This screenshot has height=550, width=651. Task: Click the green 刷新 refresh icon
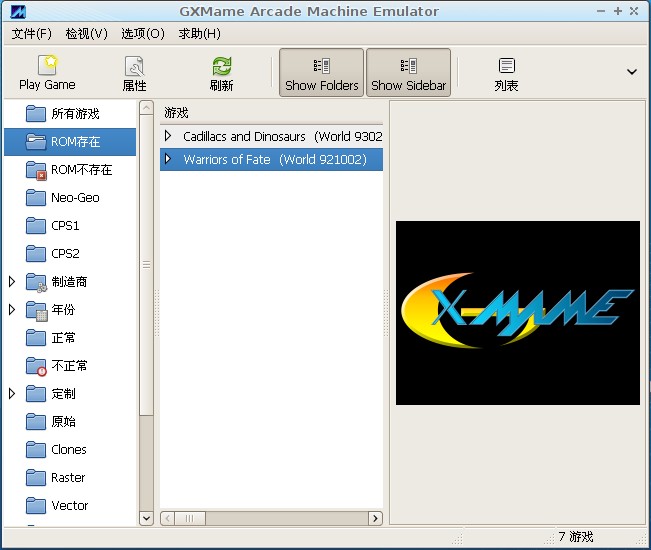222,66
